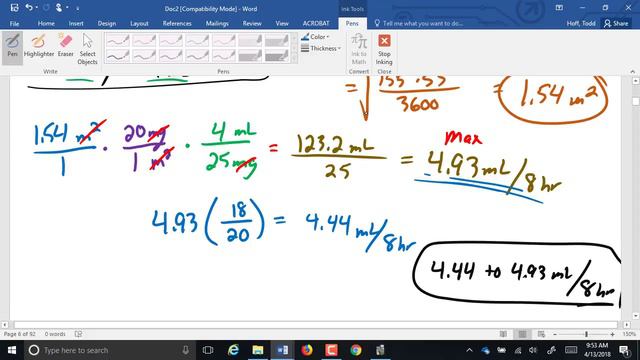Show hidden system tray icons

(469, 350)
